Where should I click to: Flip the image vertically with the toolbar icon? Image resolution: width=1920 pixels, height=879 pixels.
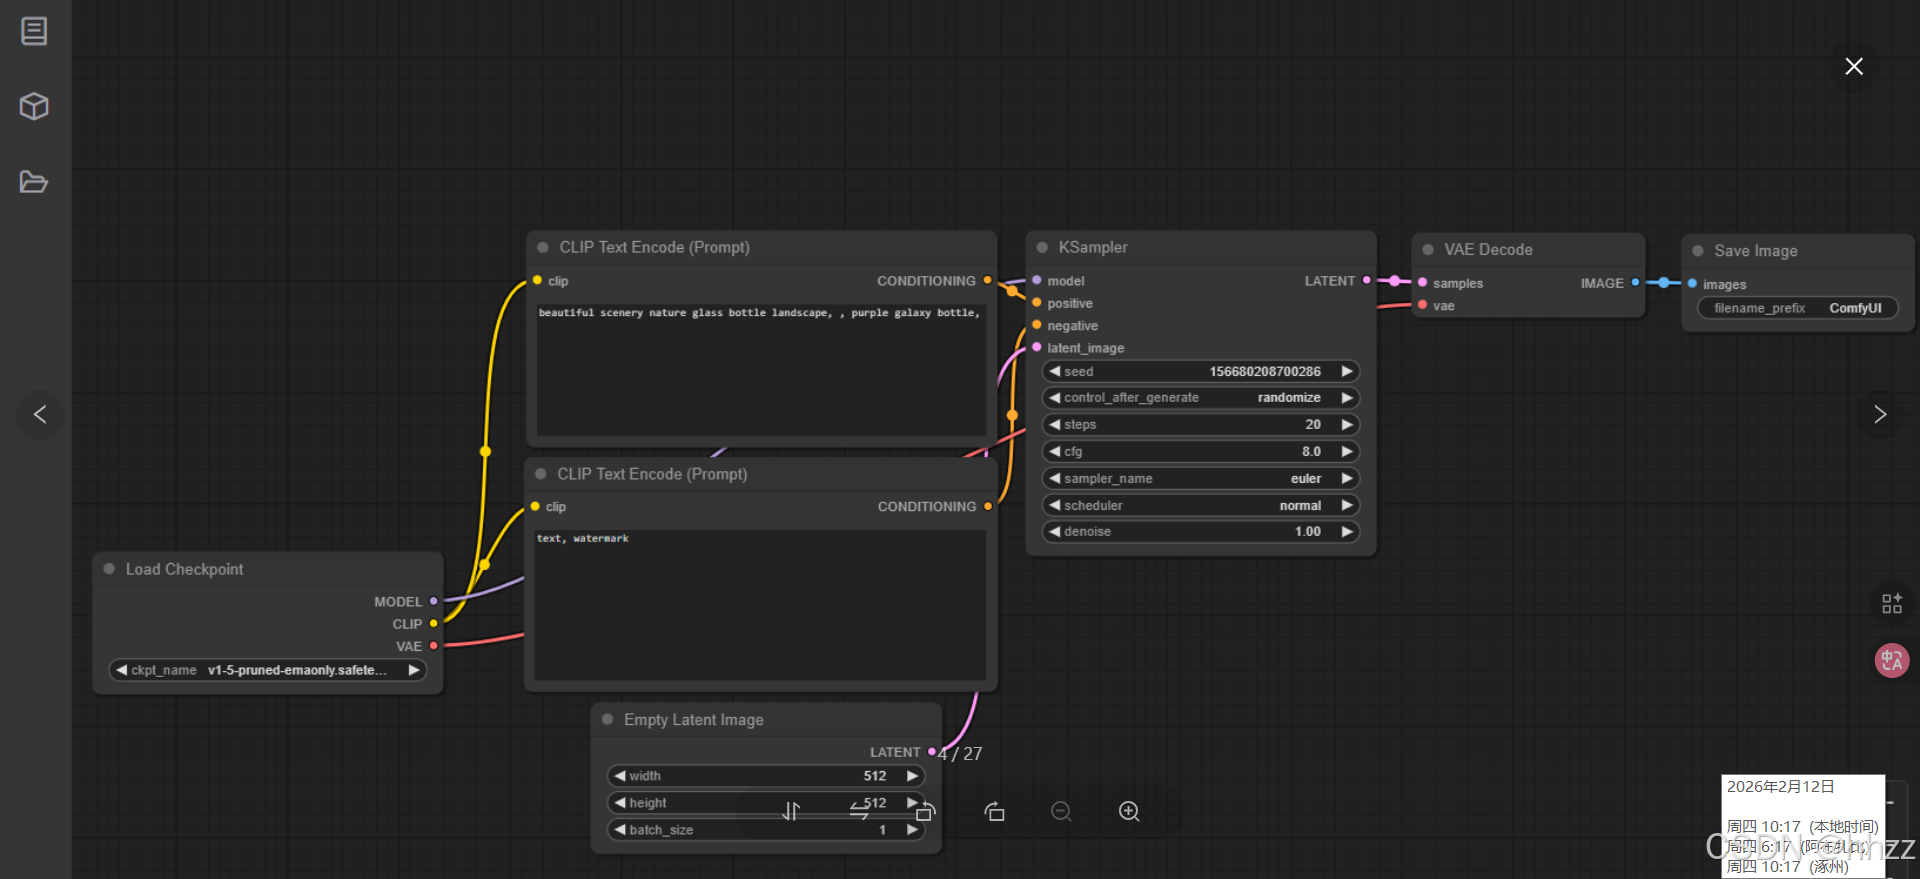click(791, 811)
